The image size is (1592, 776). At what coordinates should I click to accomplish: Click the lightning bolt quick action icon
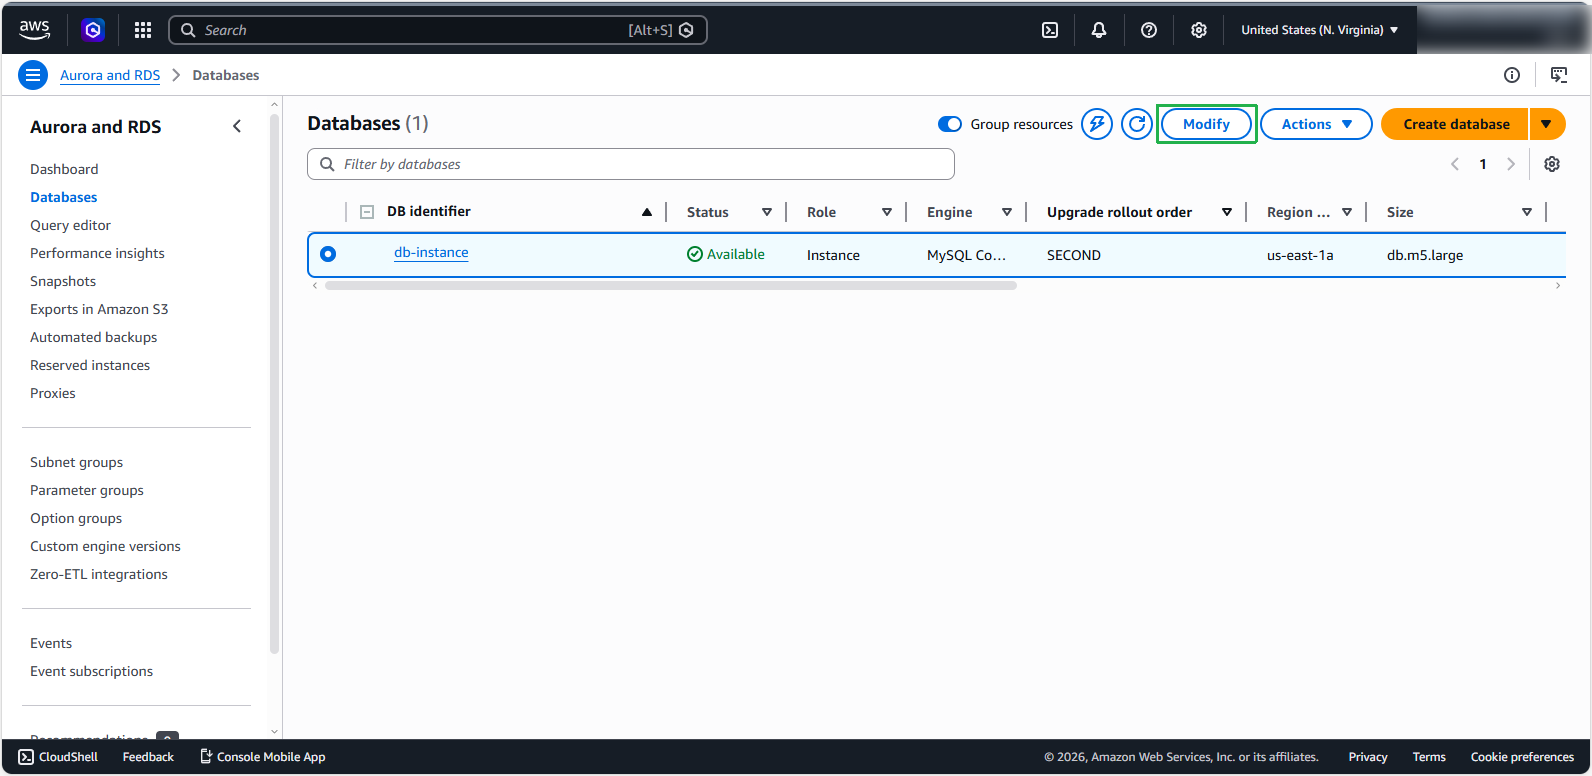[x=1097, y=124]
